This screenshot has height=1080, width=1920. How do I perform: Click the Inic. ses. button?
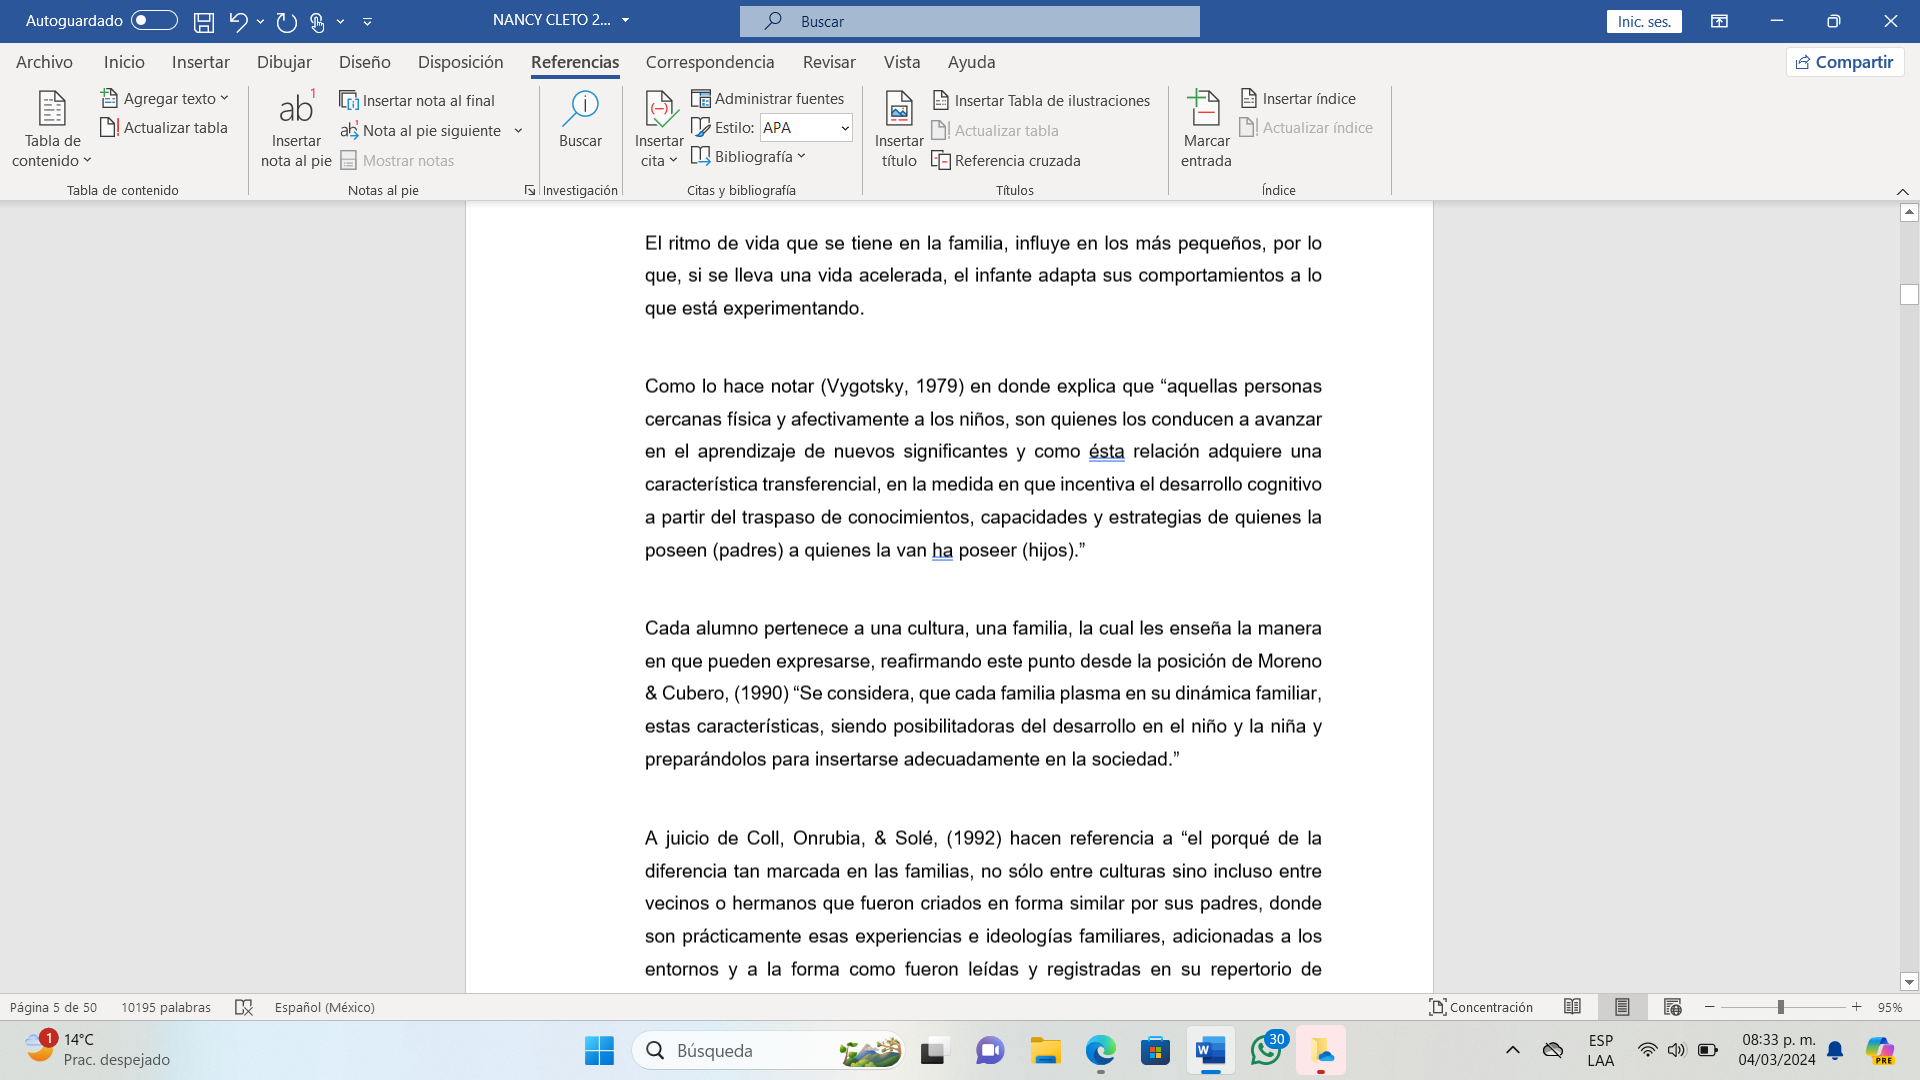(x=1644, y=21)
